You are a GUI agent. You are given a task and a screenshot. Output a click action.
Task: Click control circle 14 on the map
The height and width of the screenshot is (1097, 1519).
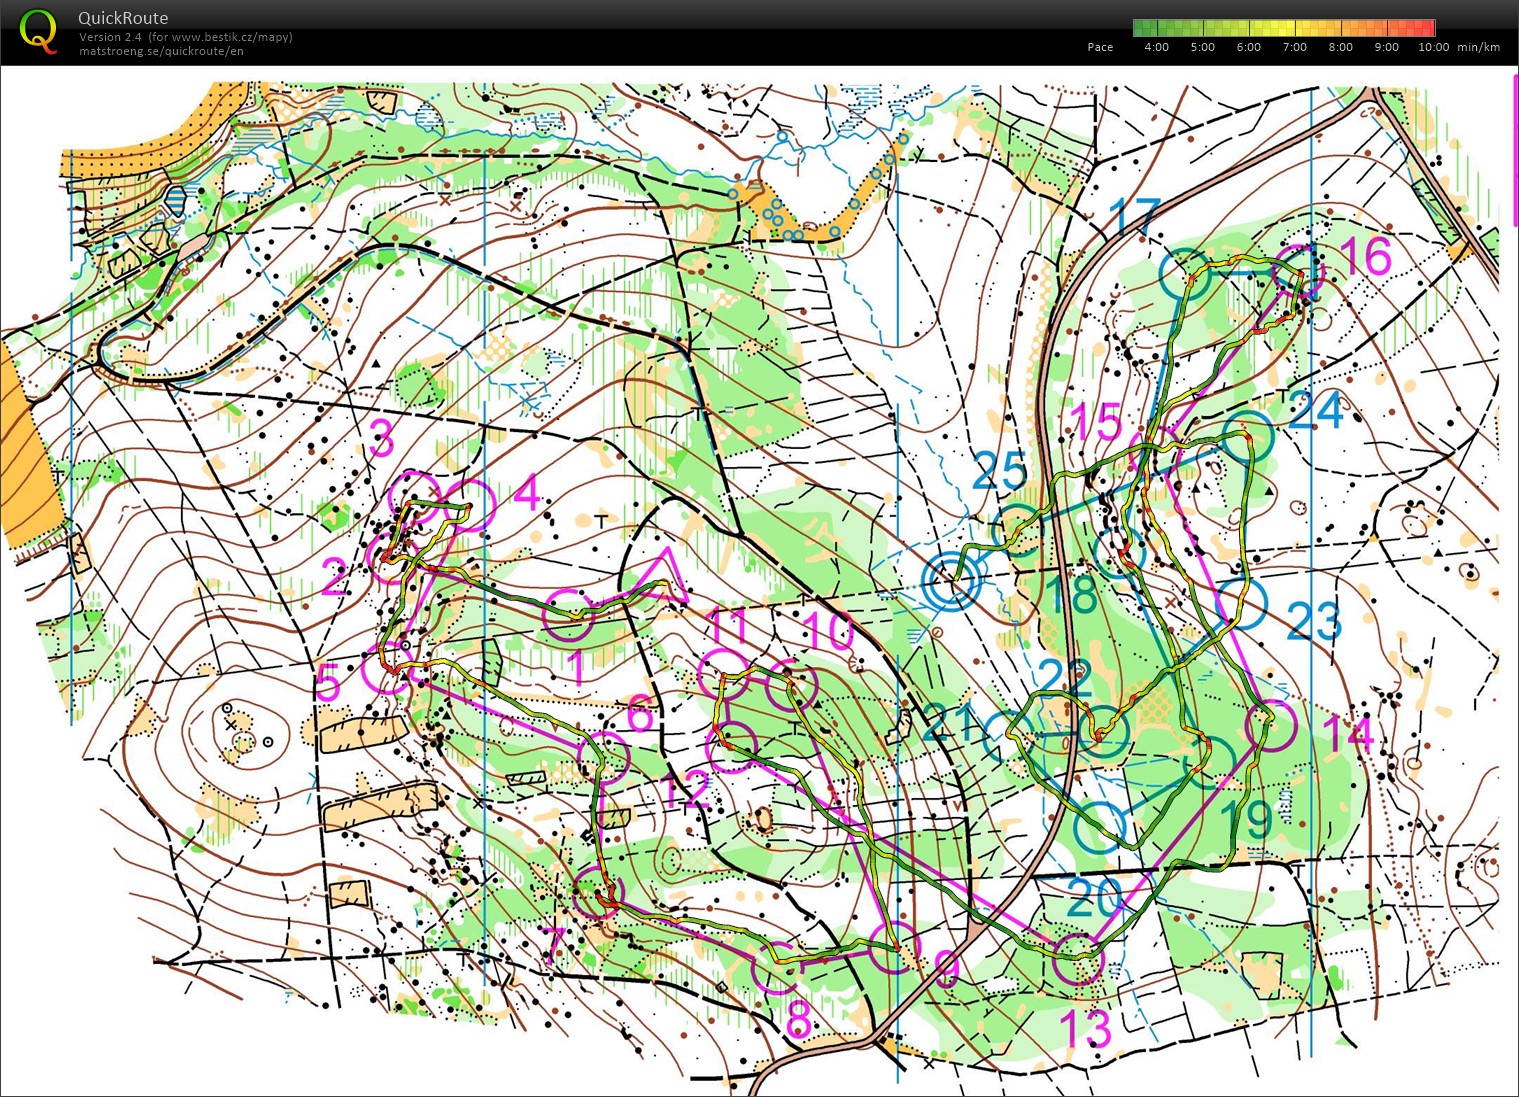(1272, 726)
